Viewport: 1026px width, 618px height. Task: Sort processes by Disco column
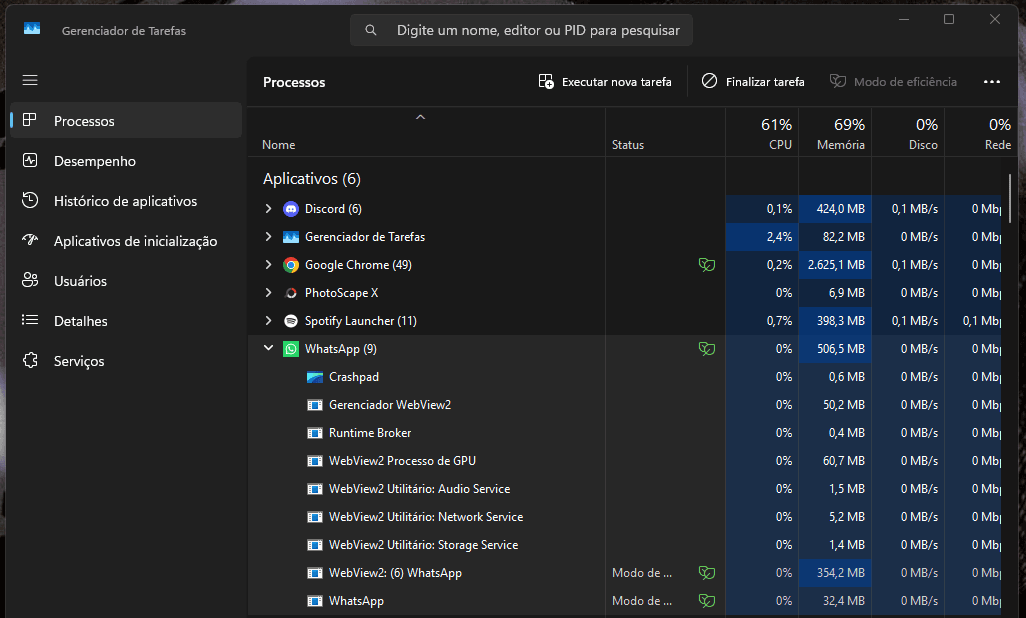tap(908, 132)
